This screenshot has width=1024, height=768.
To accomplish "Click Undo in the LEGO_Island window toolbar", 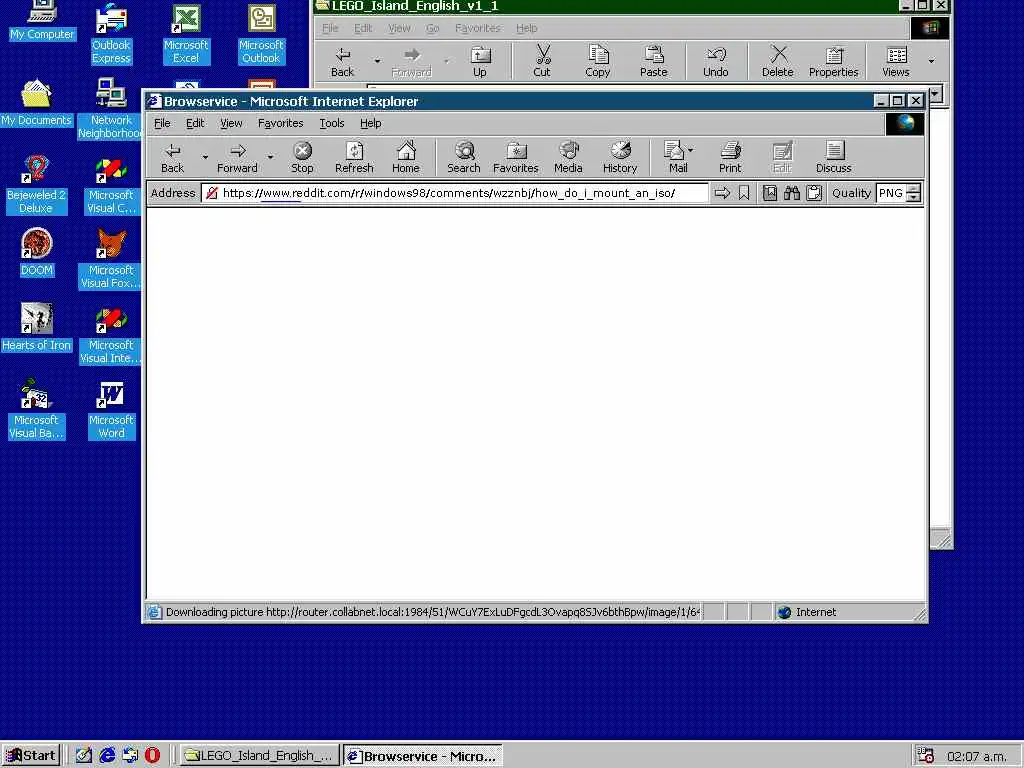I will pyautogui.click(x=716, y=61).
